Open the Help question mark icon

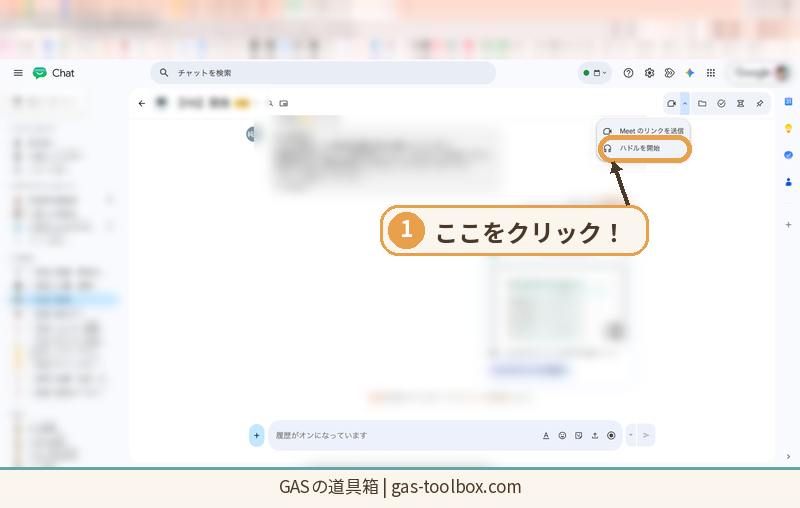click(x=628, y=73)
